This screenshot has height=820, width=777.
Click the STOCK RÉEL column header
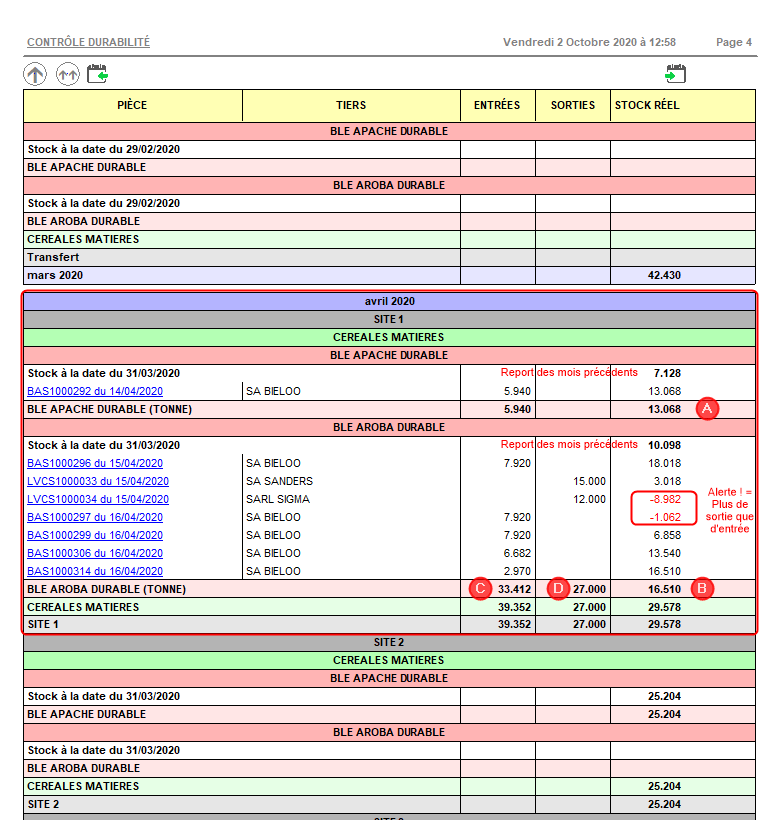[647, 105]
